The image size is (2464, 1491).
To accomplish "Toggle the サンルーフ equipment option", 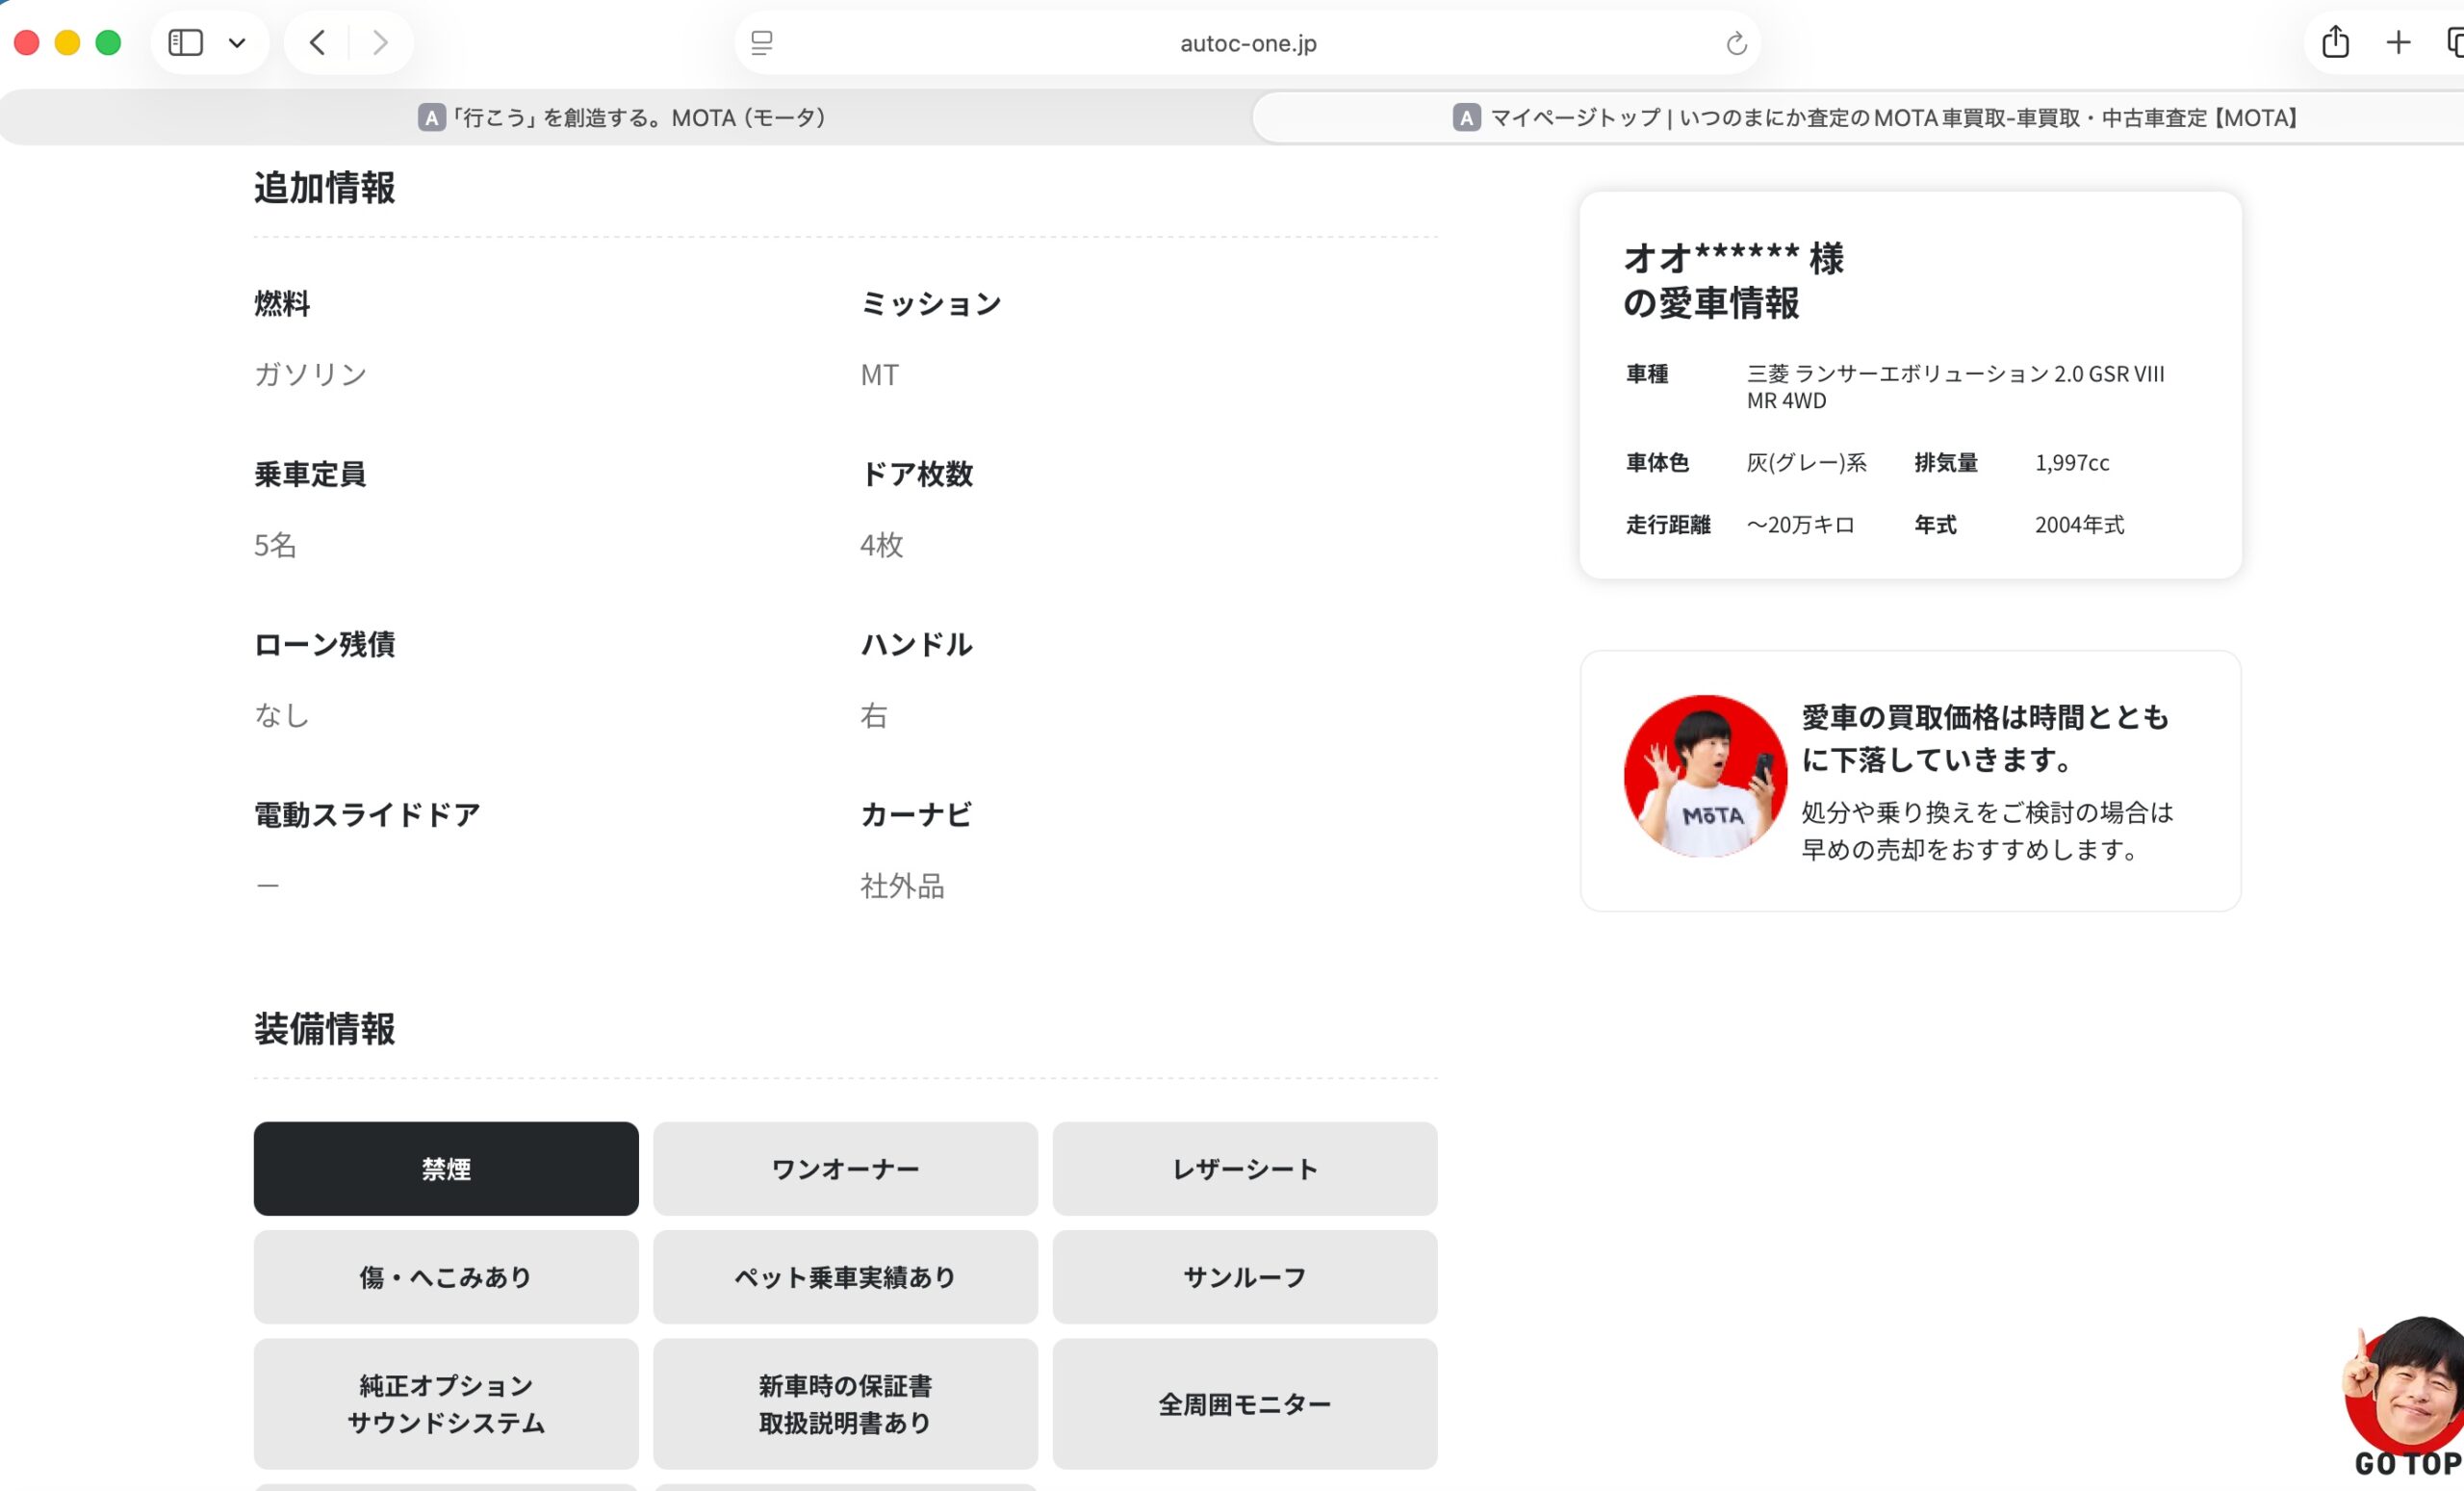I will pos(1245,1277).
